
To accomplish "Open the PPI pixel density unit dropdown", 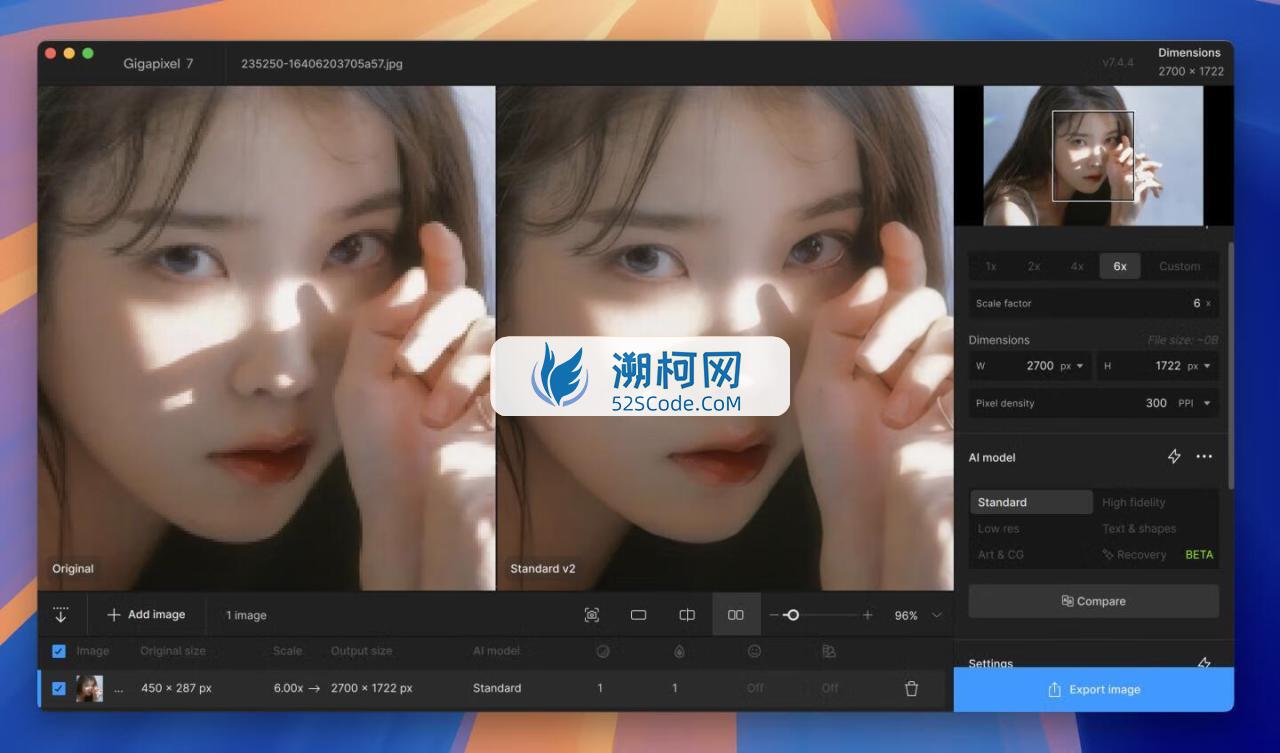I will pos(1194,403).
